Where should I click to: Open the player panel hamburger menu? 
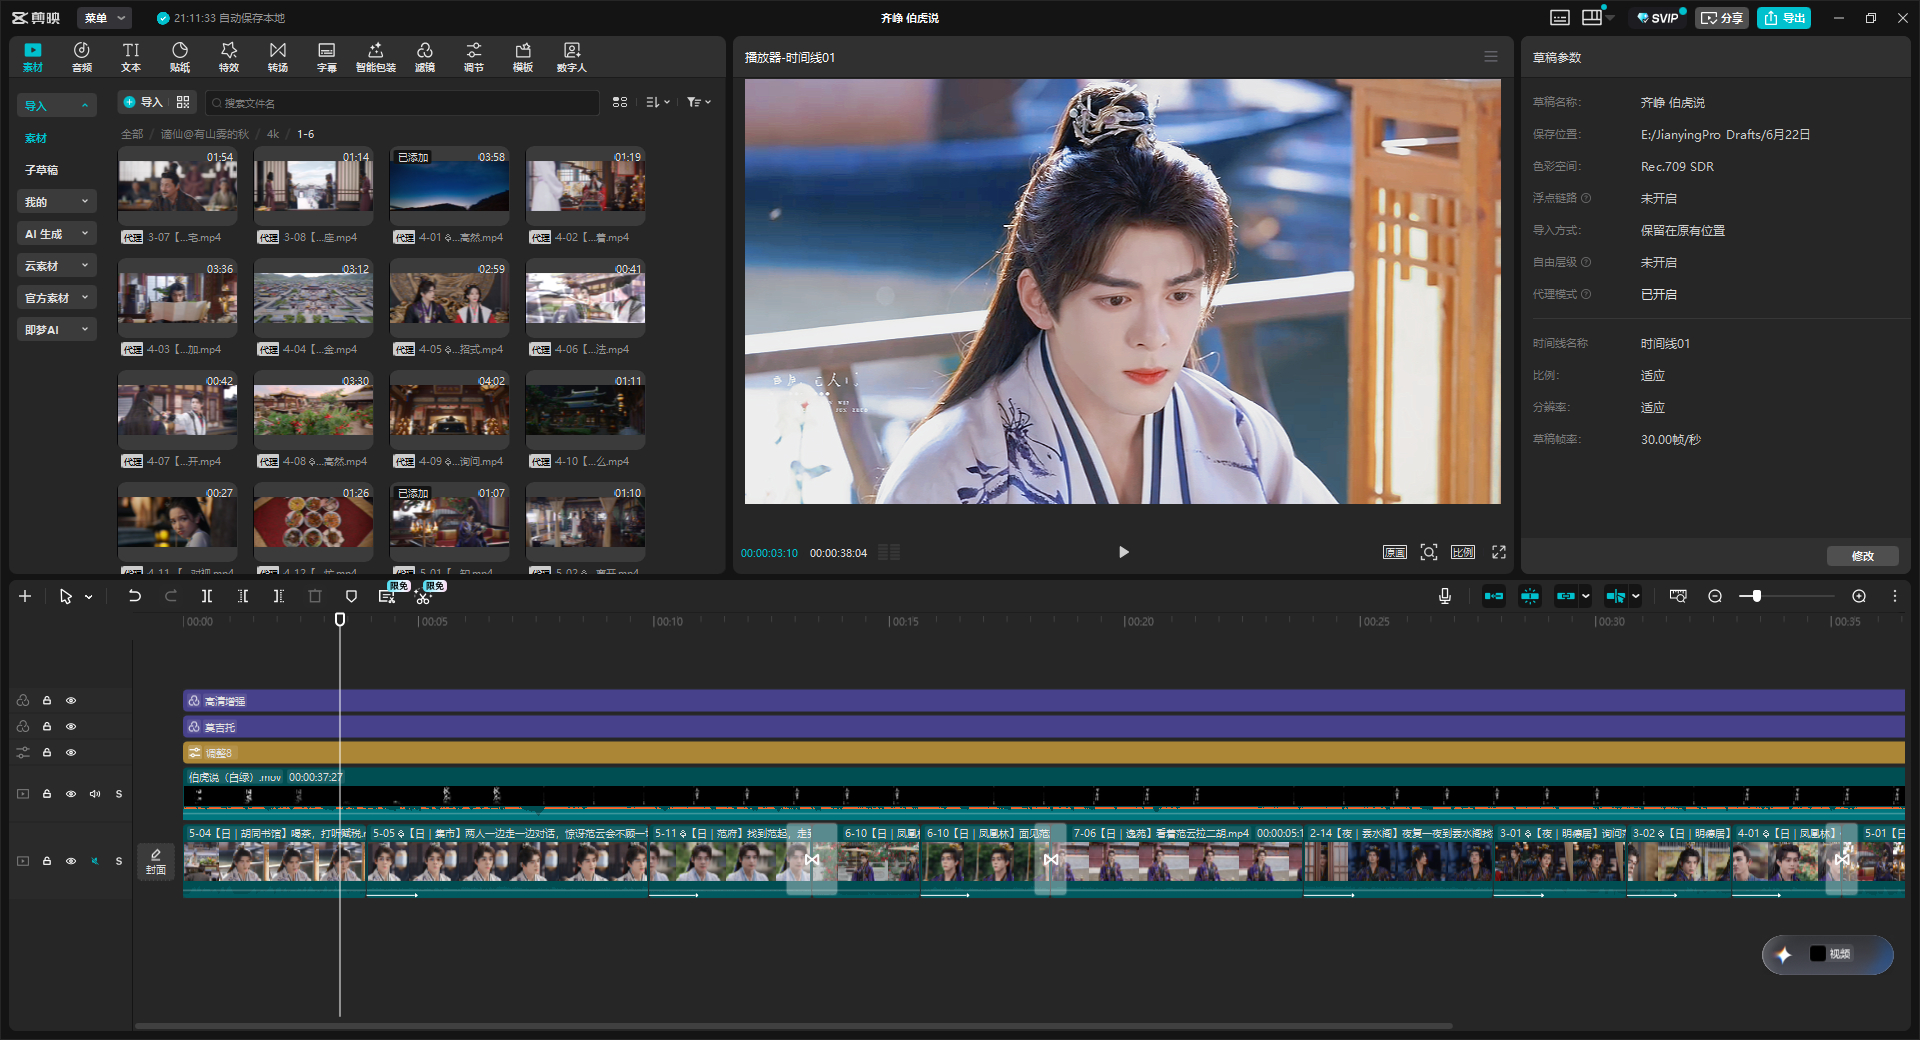(1491, 57)
